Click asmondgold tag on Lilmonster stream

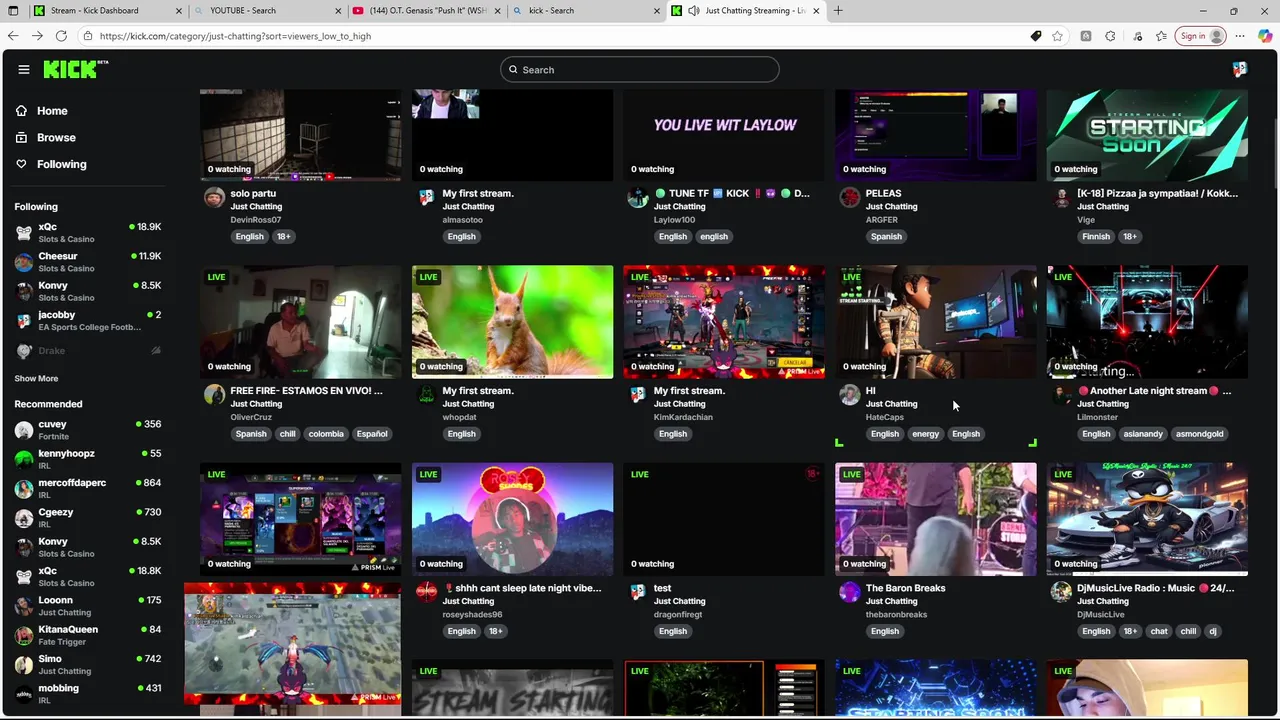click(1199, 434)
